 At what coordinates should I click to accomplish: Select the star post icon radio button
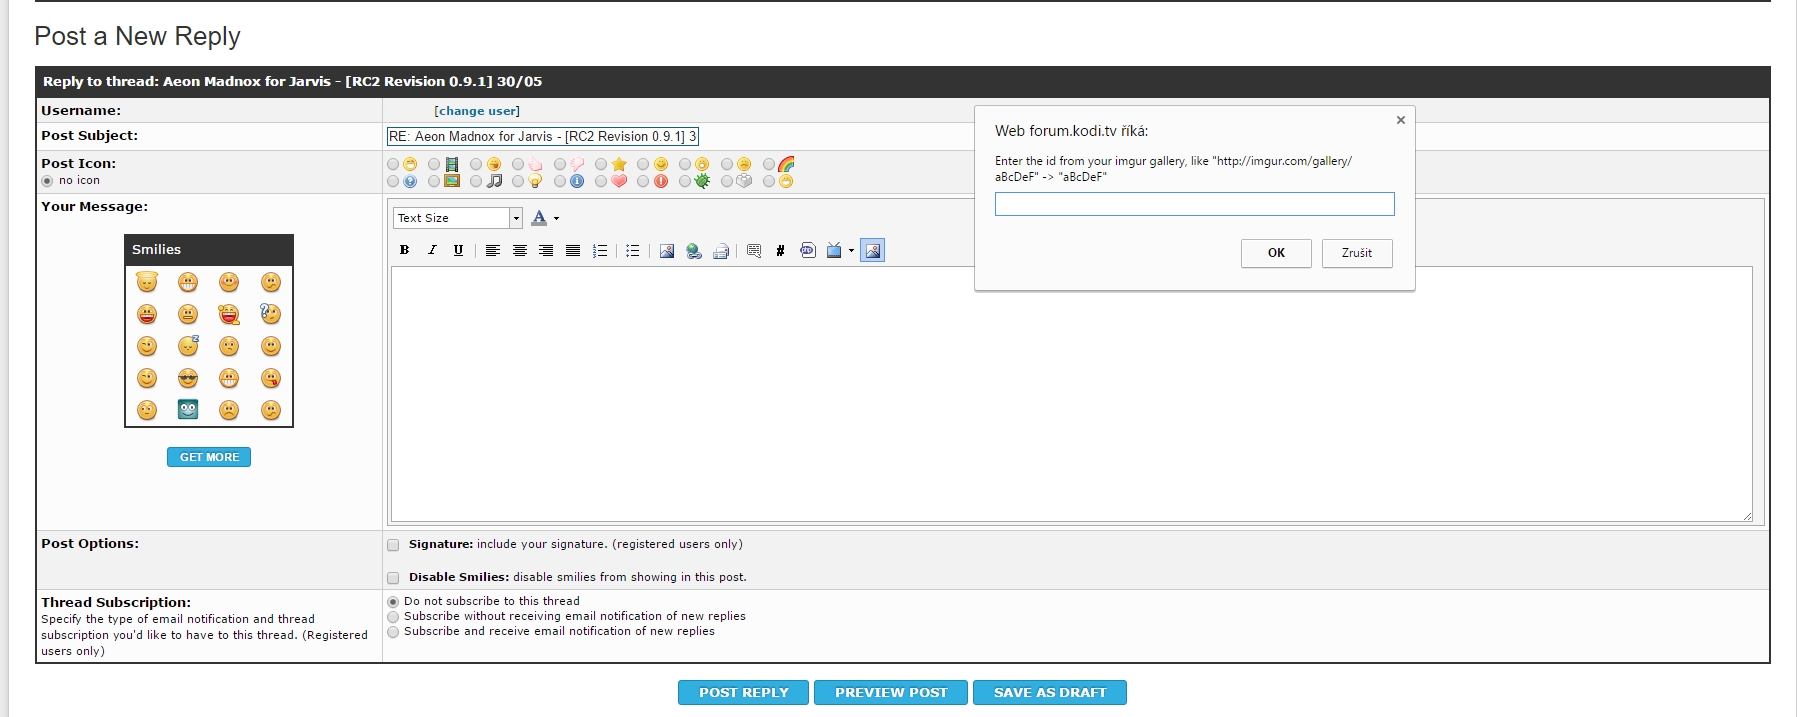(x=601, y=164)
